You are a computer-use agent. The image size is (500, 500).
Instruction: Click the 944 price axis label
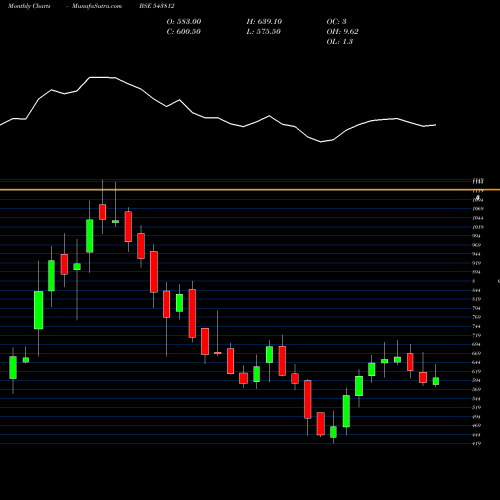coord(477,254)
